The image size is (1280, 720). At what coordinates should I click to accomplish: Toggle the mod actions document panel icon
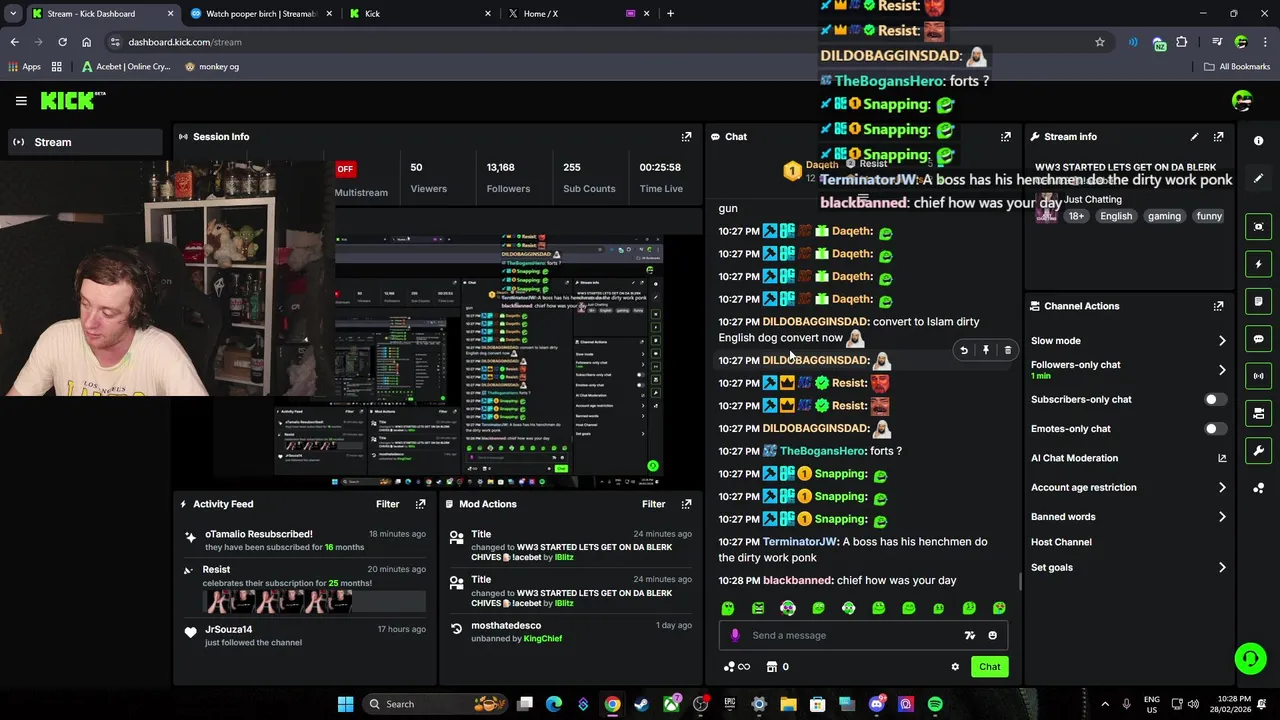[1258, 301]
